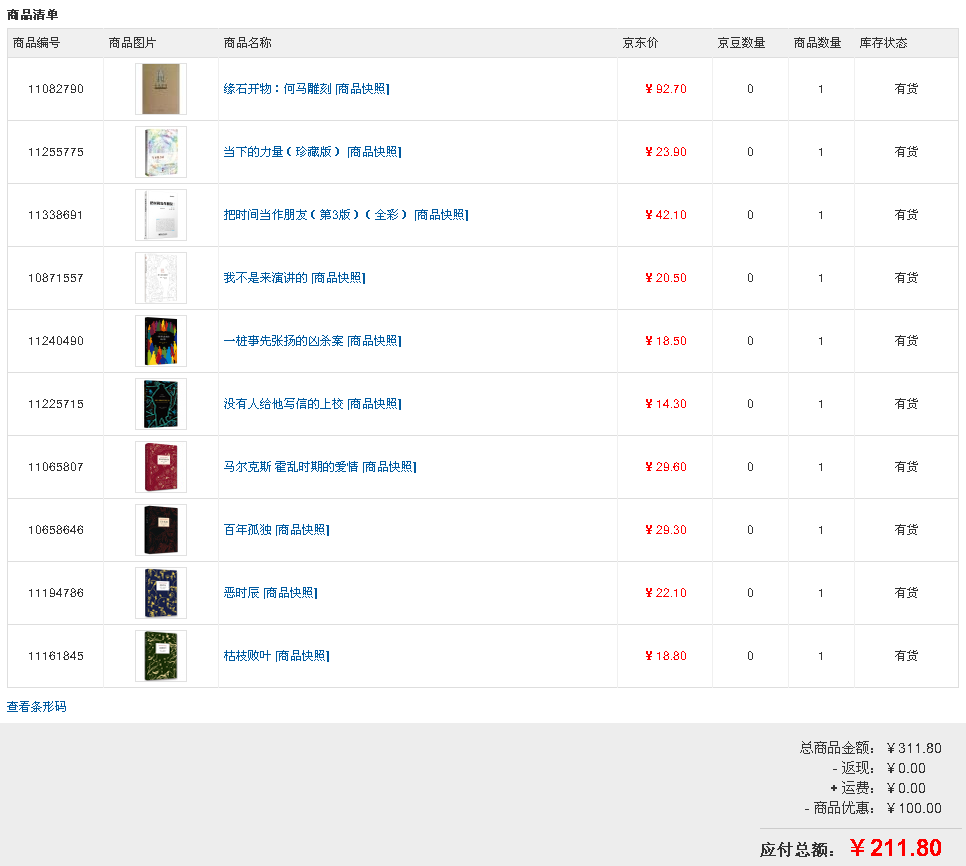The width and height of the screenshot is (966, 866).
Task: Click the cover thumbnail for item 11225715
Action: [161, 403]
